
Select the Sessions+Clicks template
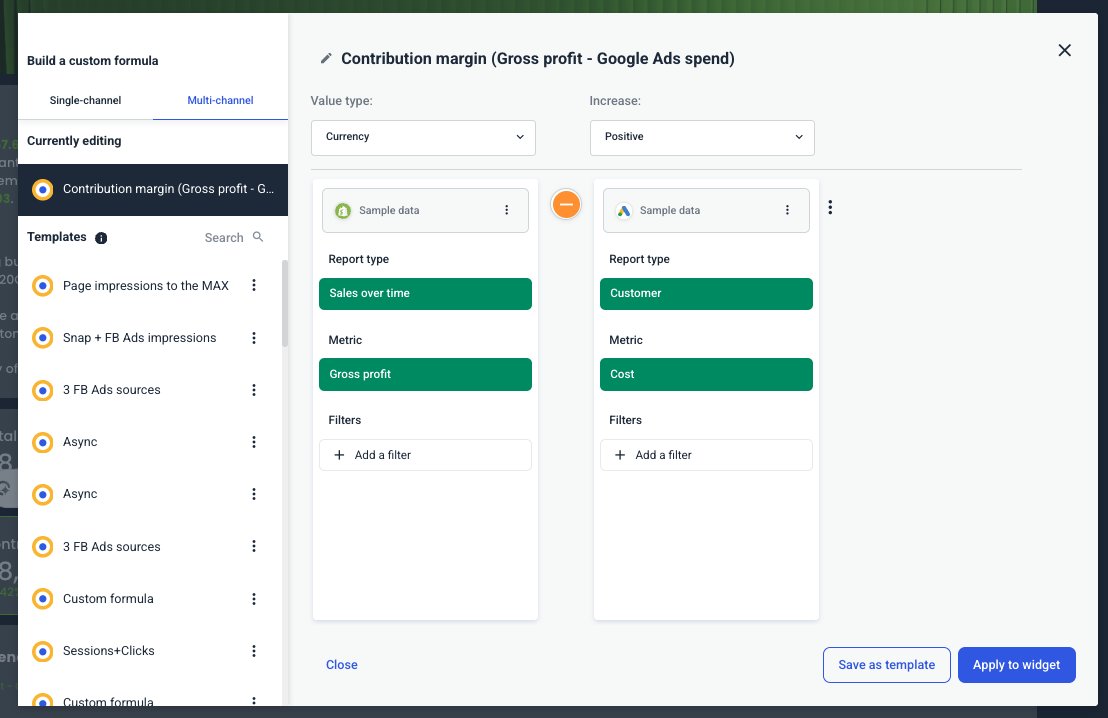[x=108, y=651]
